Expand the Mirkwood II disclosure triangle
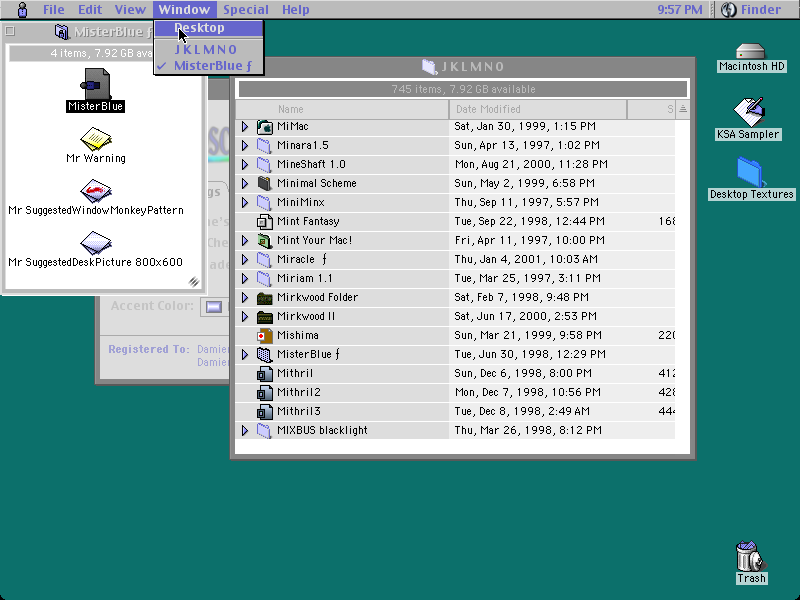The width and height of the screenshot is (800, 600). coord(245,316)
